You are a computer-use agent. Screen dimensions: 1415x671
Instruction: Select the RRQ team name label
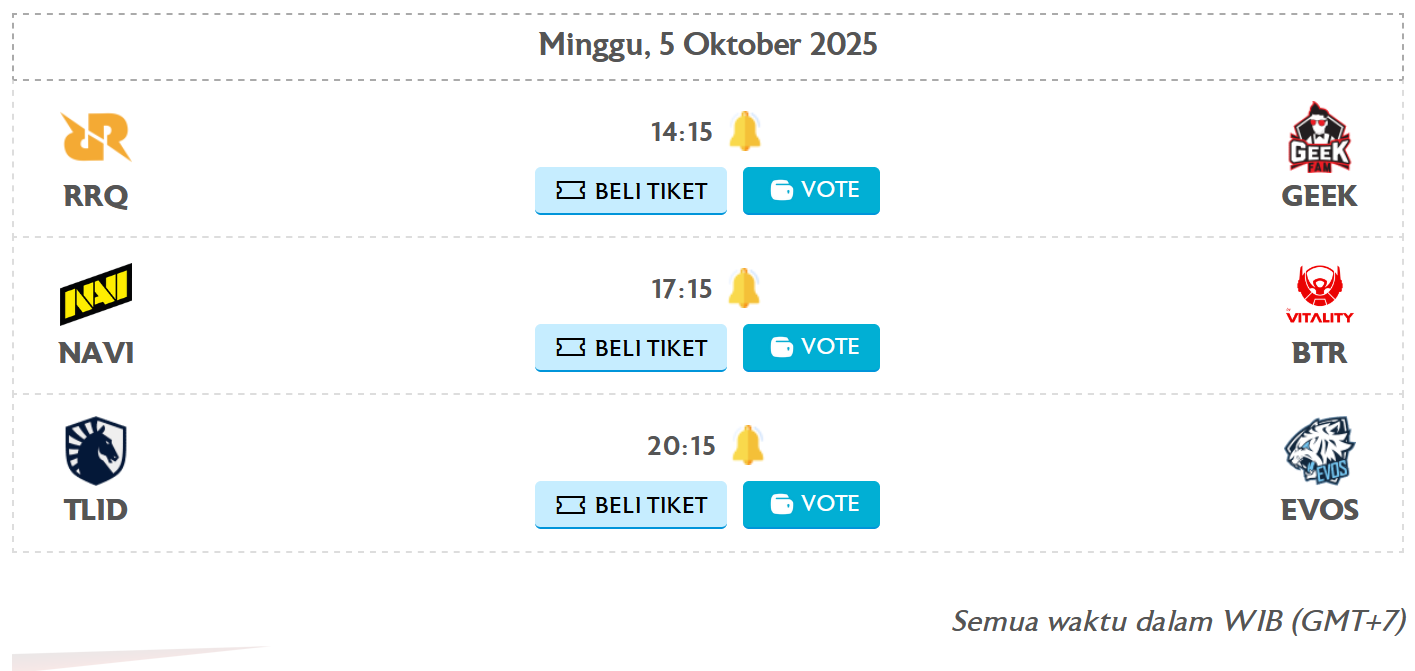(96, 196)
